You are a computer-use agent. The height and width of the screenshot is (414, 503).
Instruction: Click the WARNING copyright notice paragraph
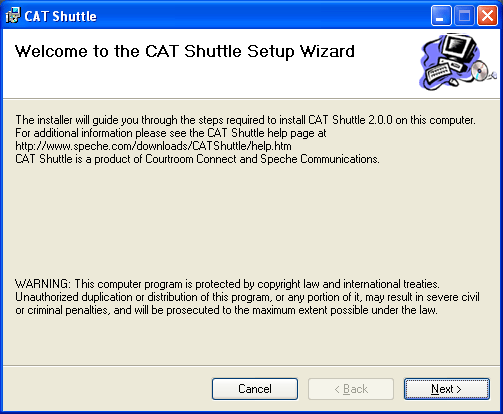coord(247,297)
